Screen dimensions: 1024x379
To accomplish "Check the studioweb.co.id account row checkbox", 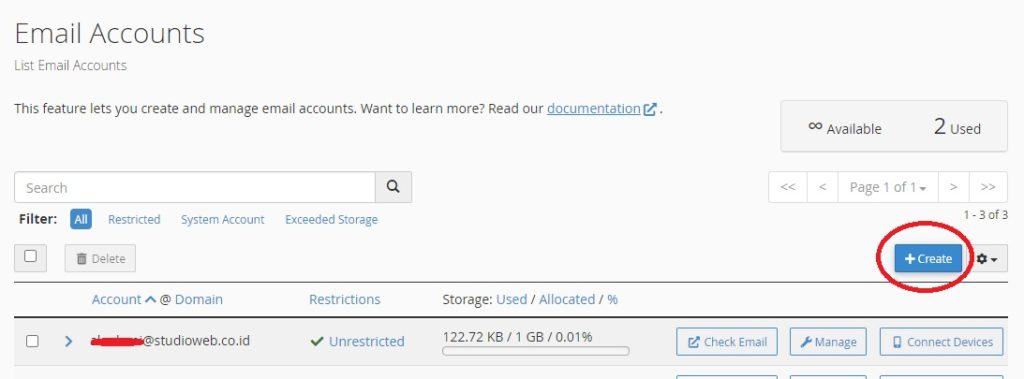I will pos(32,341).
